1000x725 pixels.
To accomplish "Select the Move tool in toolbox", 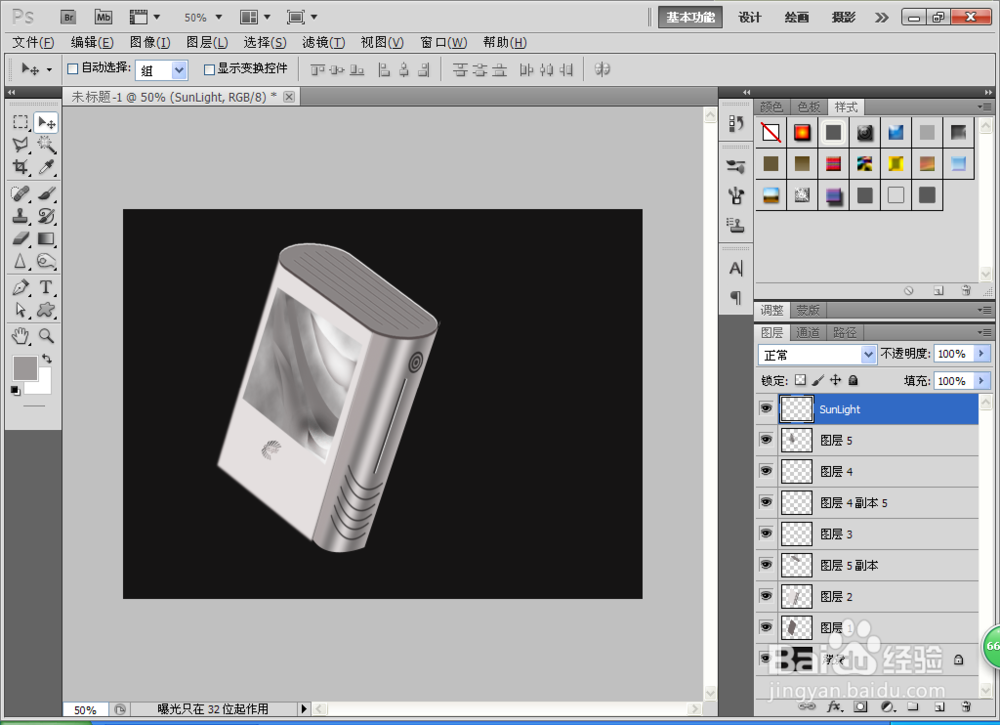I will tap(46, 122).
